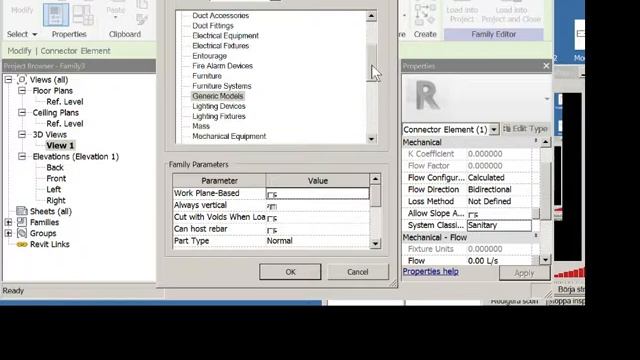The image size is (640, 360).
Task: Click category list scroll down arrow
Action: pos(371,139)
